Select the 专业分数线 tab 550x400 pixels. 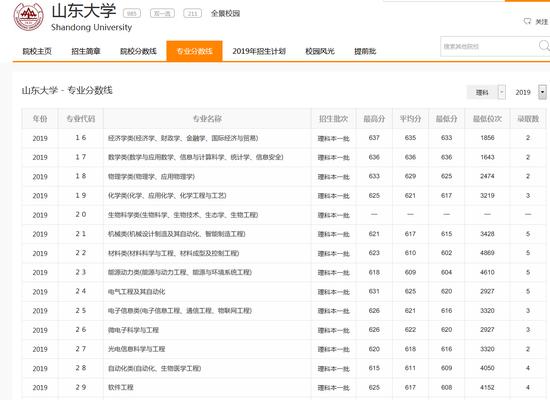(x=194, y=51)
